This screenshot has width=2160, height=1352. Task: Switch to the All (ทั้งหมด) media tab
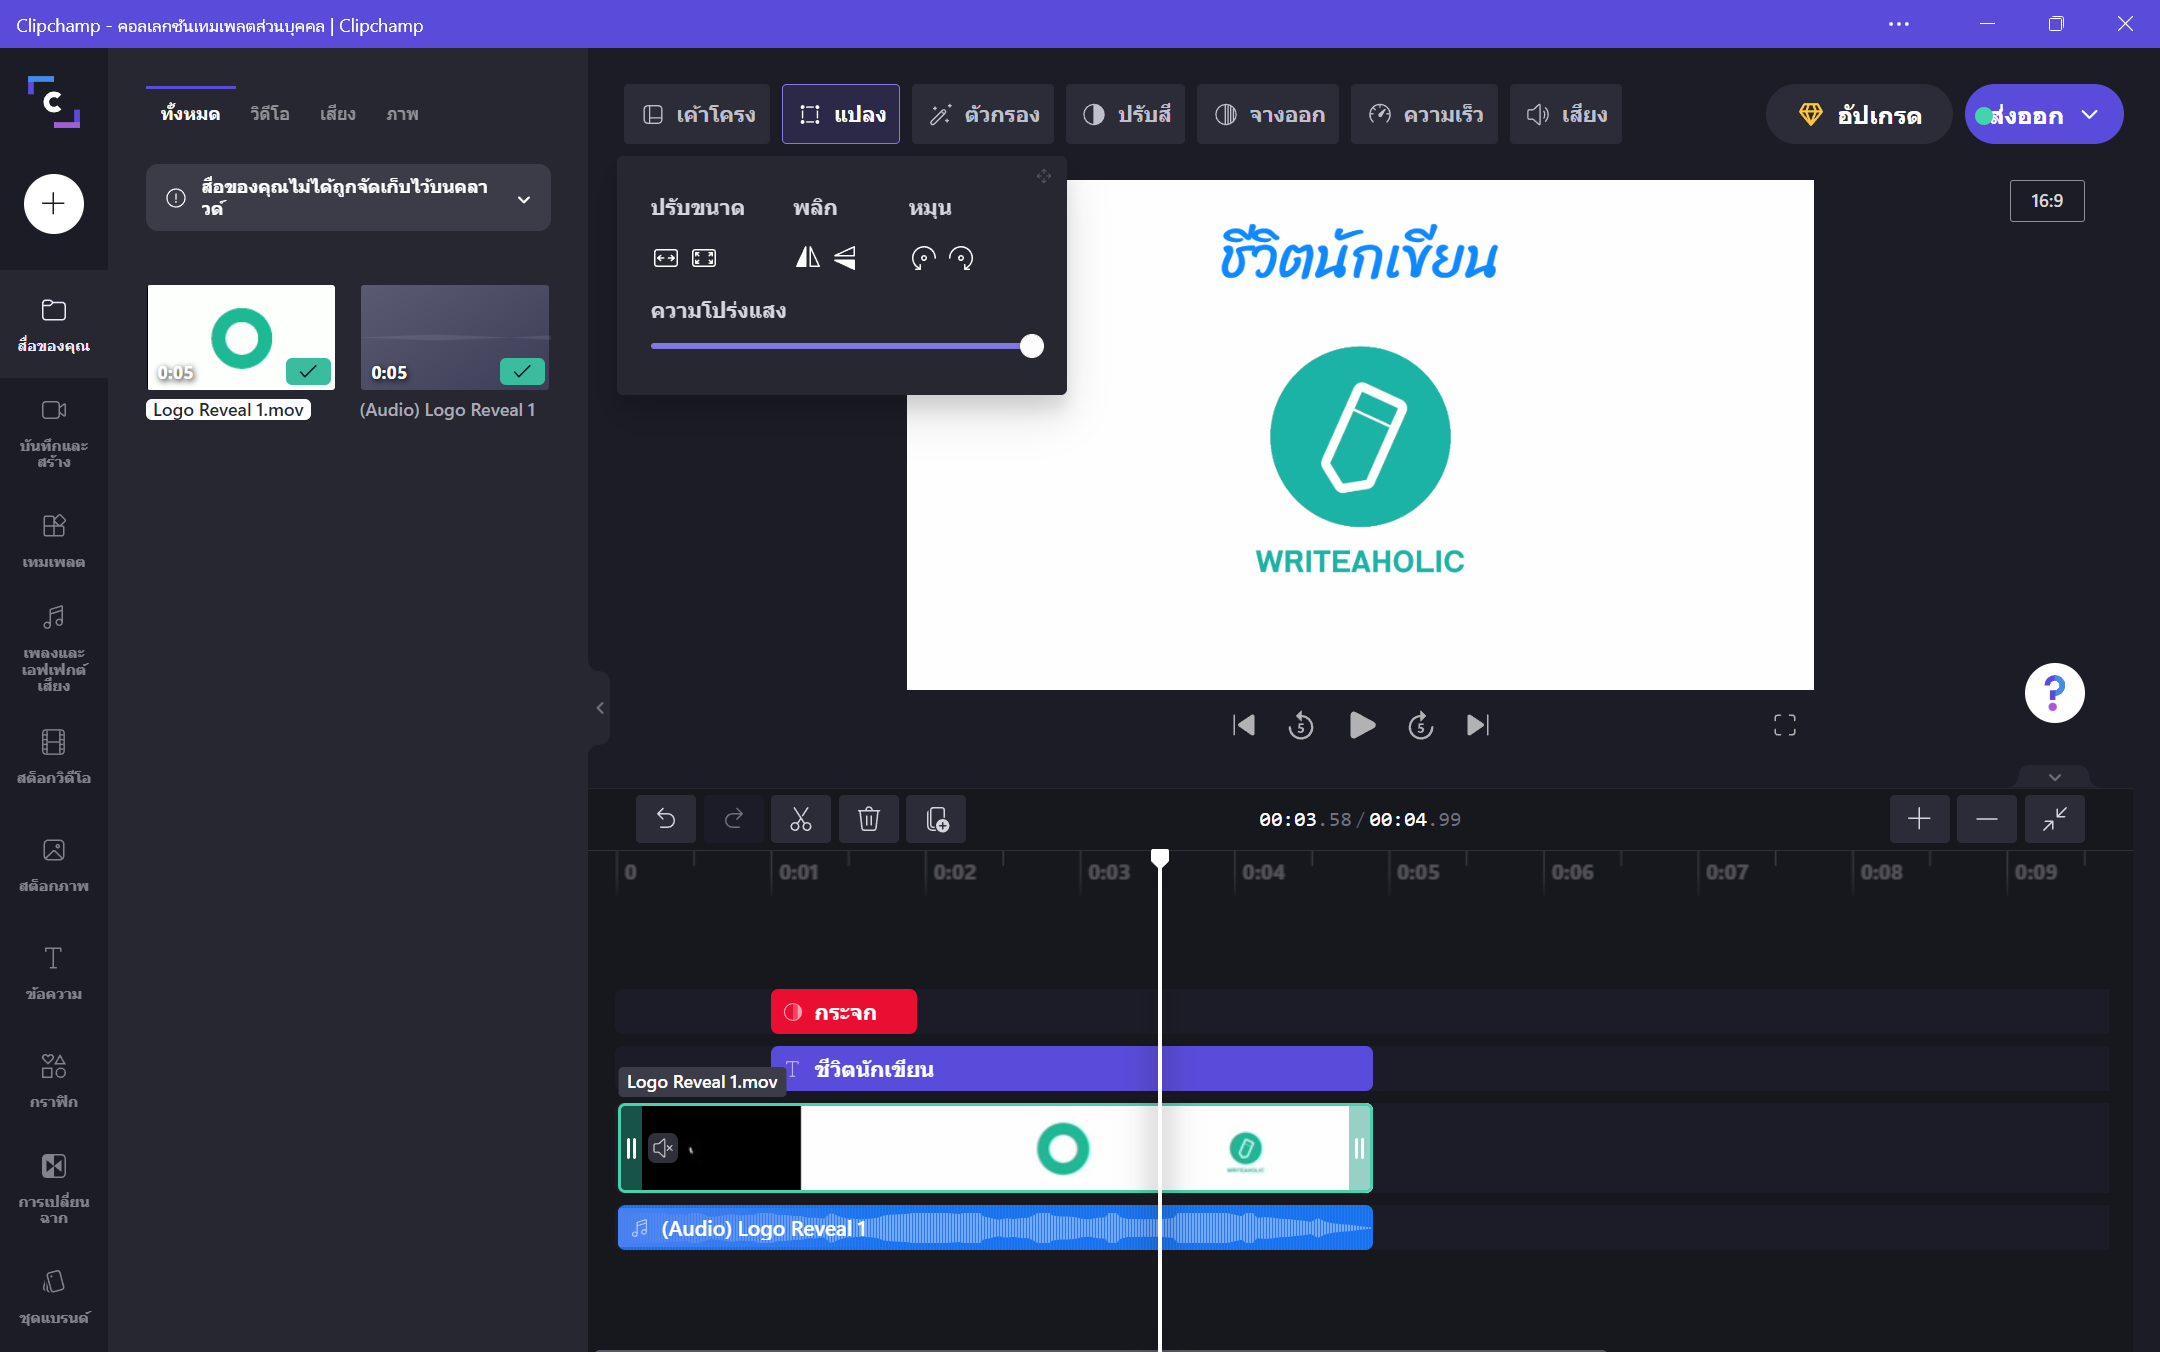pos(190,114)
